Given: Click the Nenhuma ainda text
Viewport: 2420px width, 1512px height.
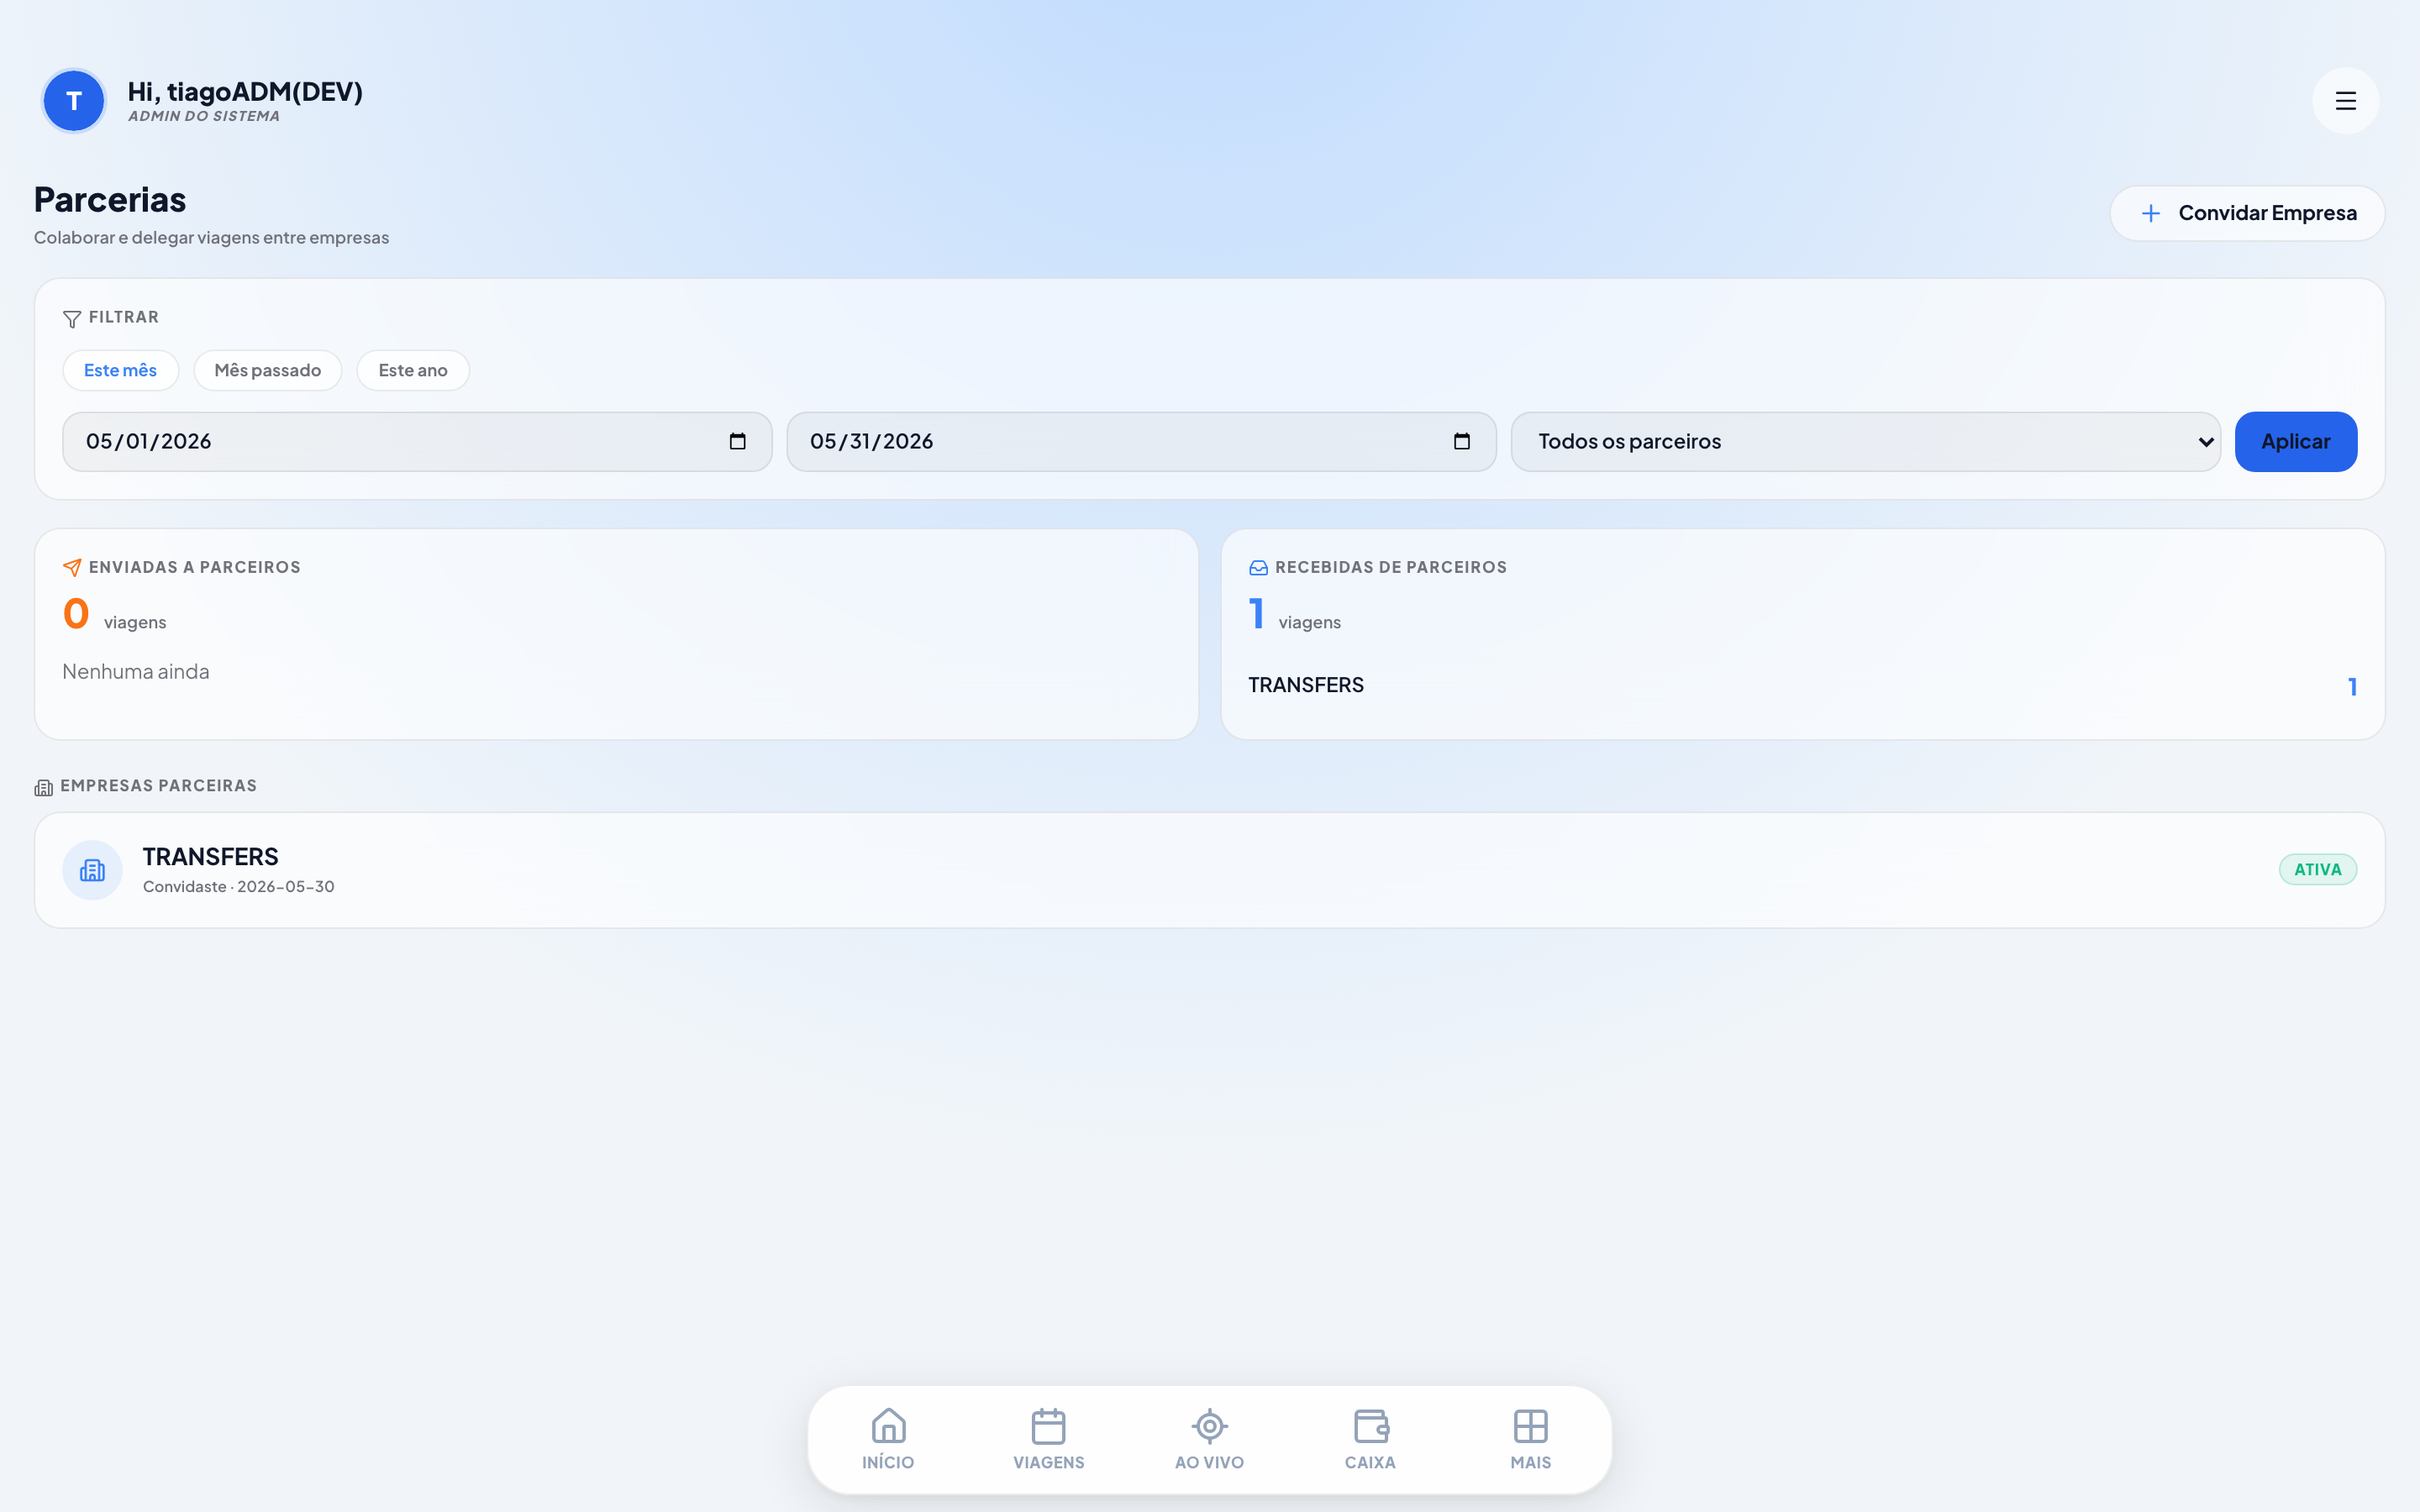Looking at the screenshot, I should click(x=136, y=672).
